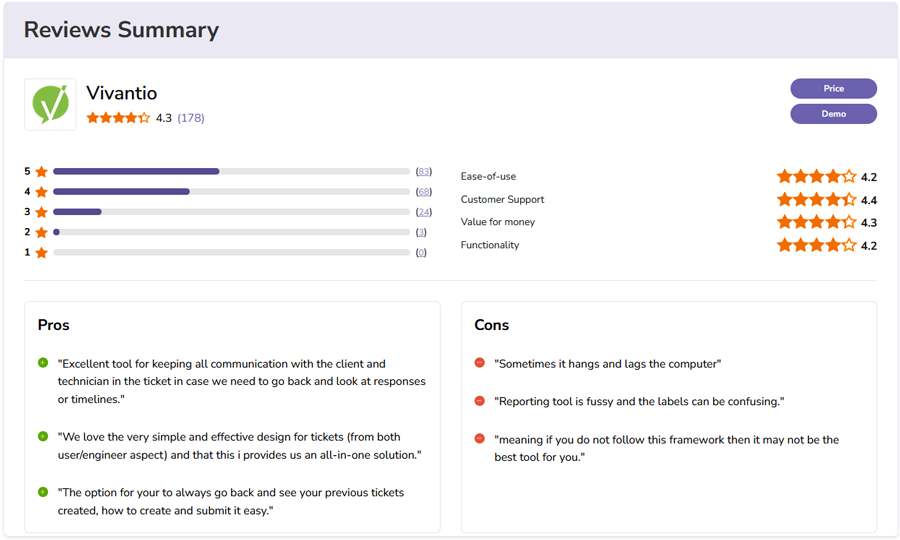Open the (0) one-star reviews link

421,252
